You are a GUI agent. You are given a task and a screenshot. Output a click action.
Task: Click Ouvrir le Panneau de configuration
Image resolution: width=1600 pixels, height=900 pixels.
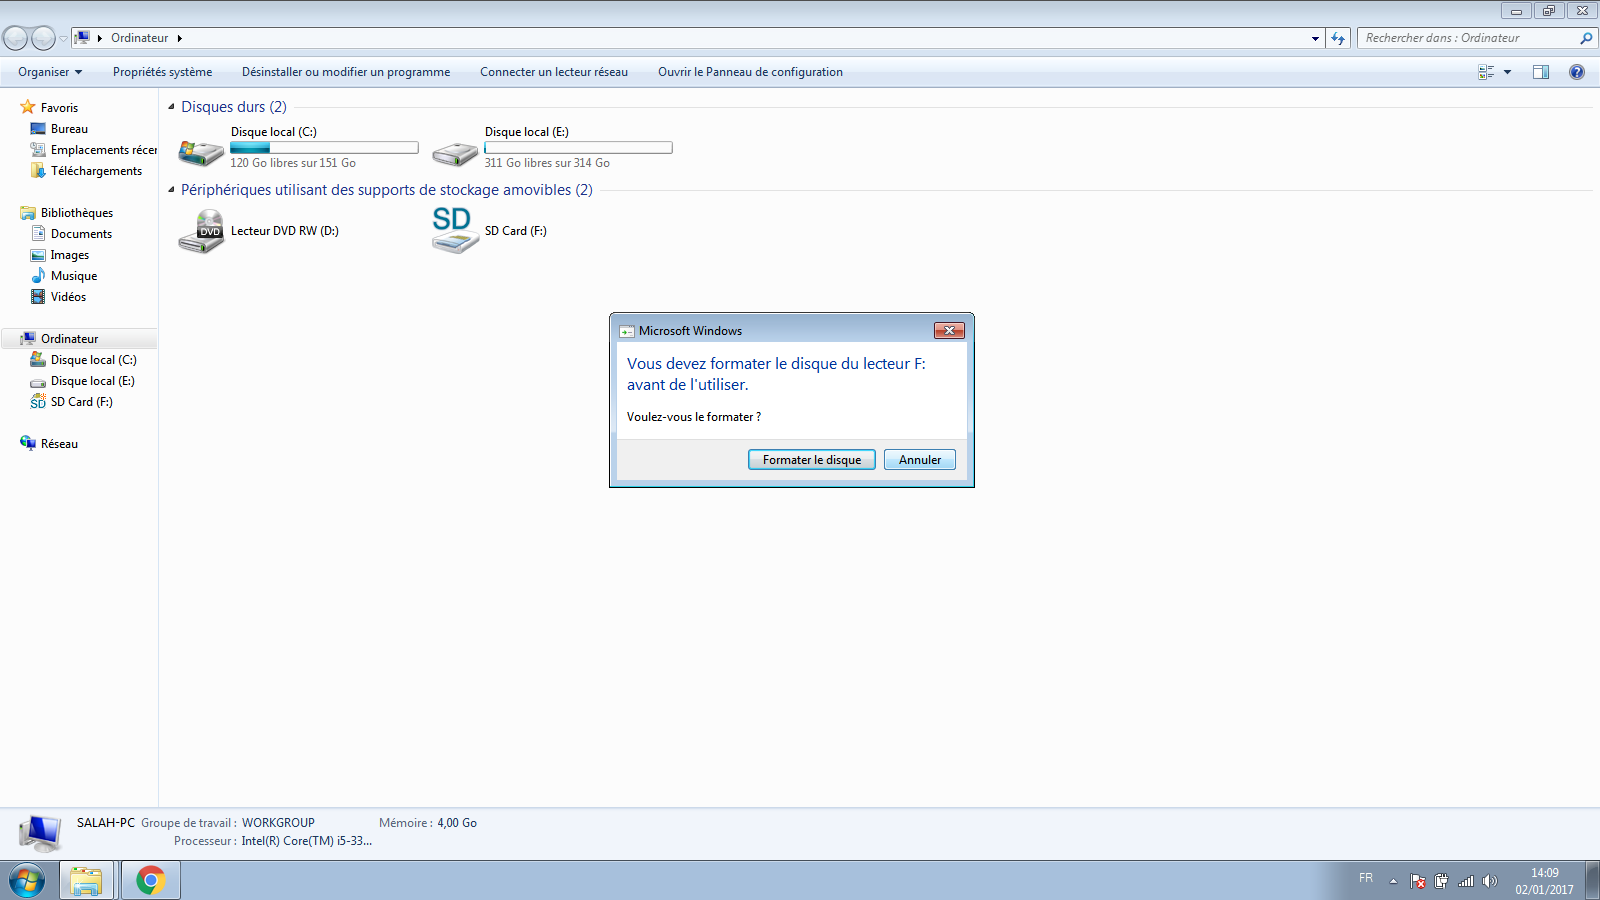(x=750, y=72)
